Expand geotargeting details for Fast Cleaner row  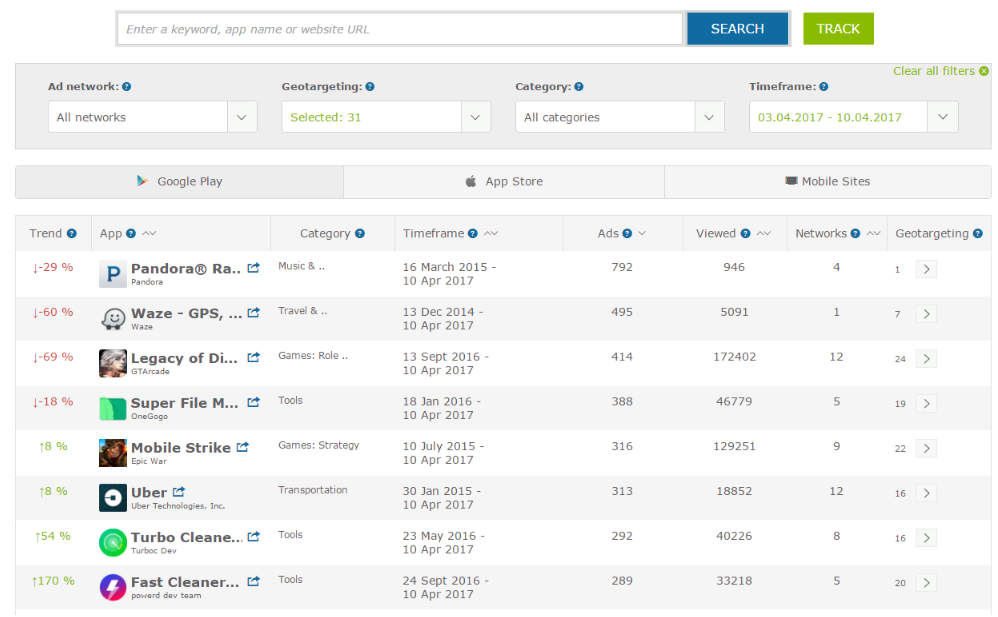pyautogui.click(x=926, y=583)
